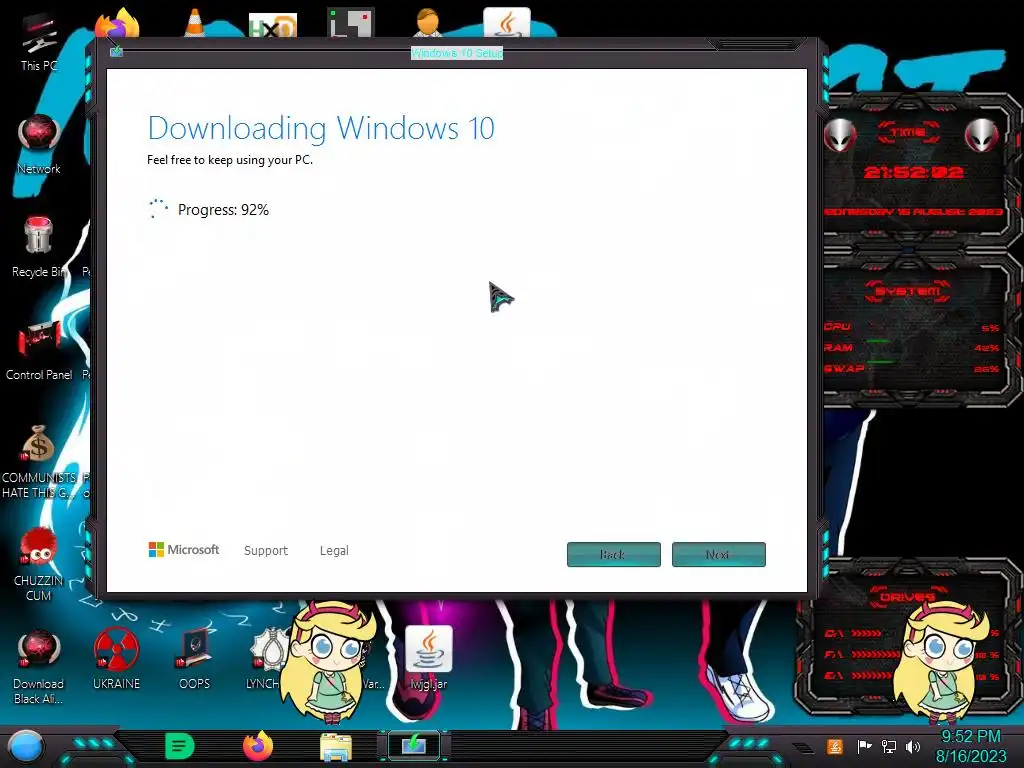Open the Network desktop icon

(39, 144)
